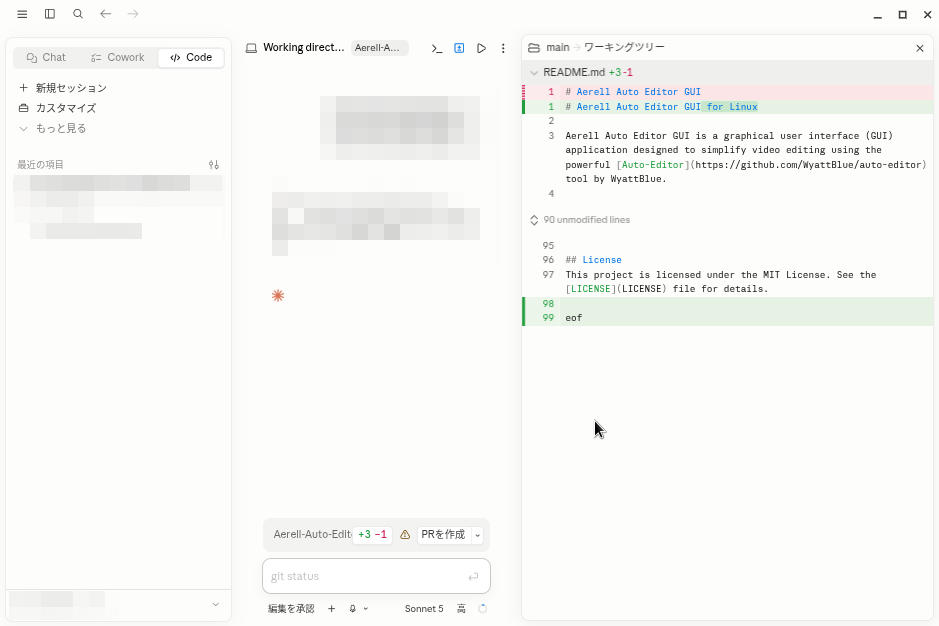Open the terminal icon in session header
This screenshot has width=939, height=626.
click(x=437, y=49)
